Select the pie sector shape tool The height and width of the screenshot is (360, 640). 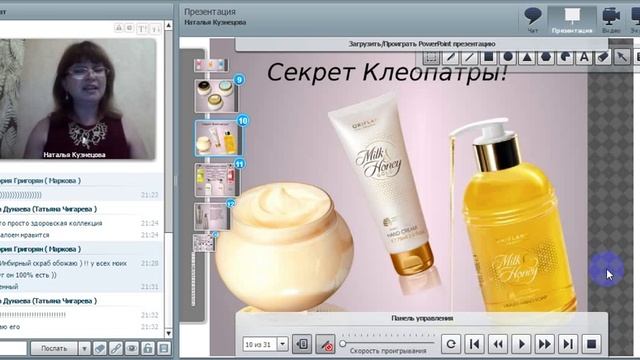coord(565,57)
